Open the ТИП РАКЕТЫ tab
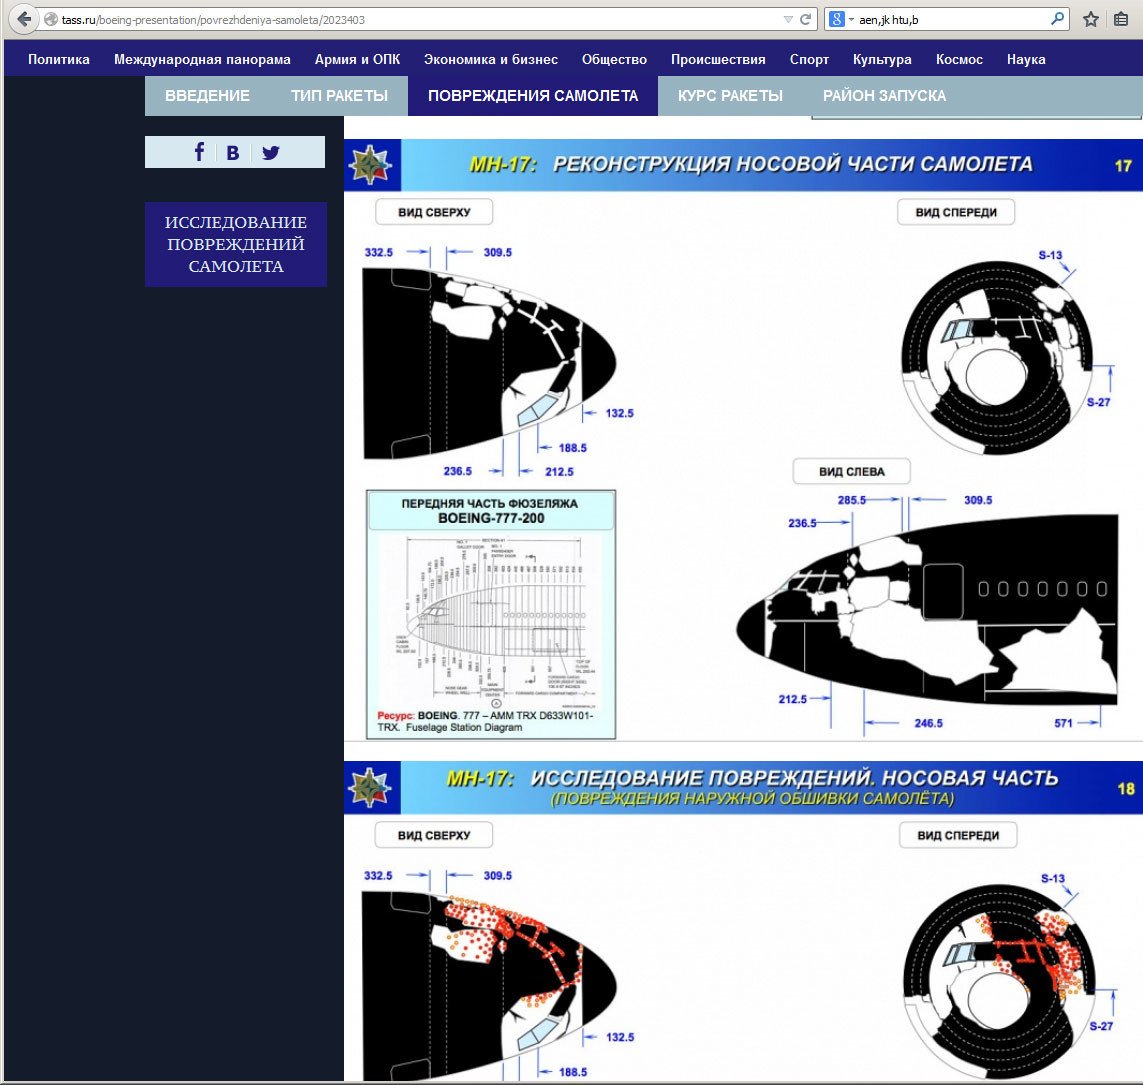This screenshot has height=1085, width=1143. (339, 96)
